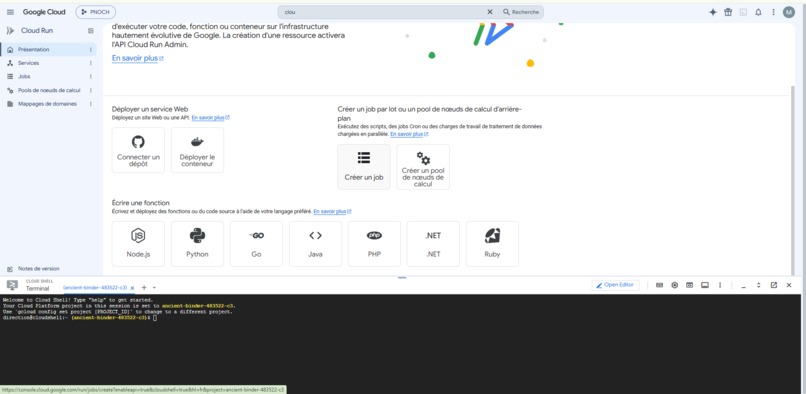
Task: Choose the Ruby function card
Action: [x=492, y=244]
